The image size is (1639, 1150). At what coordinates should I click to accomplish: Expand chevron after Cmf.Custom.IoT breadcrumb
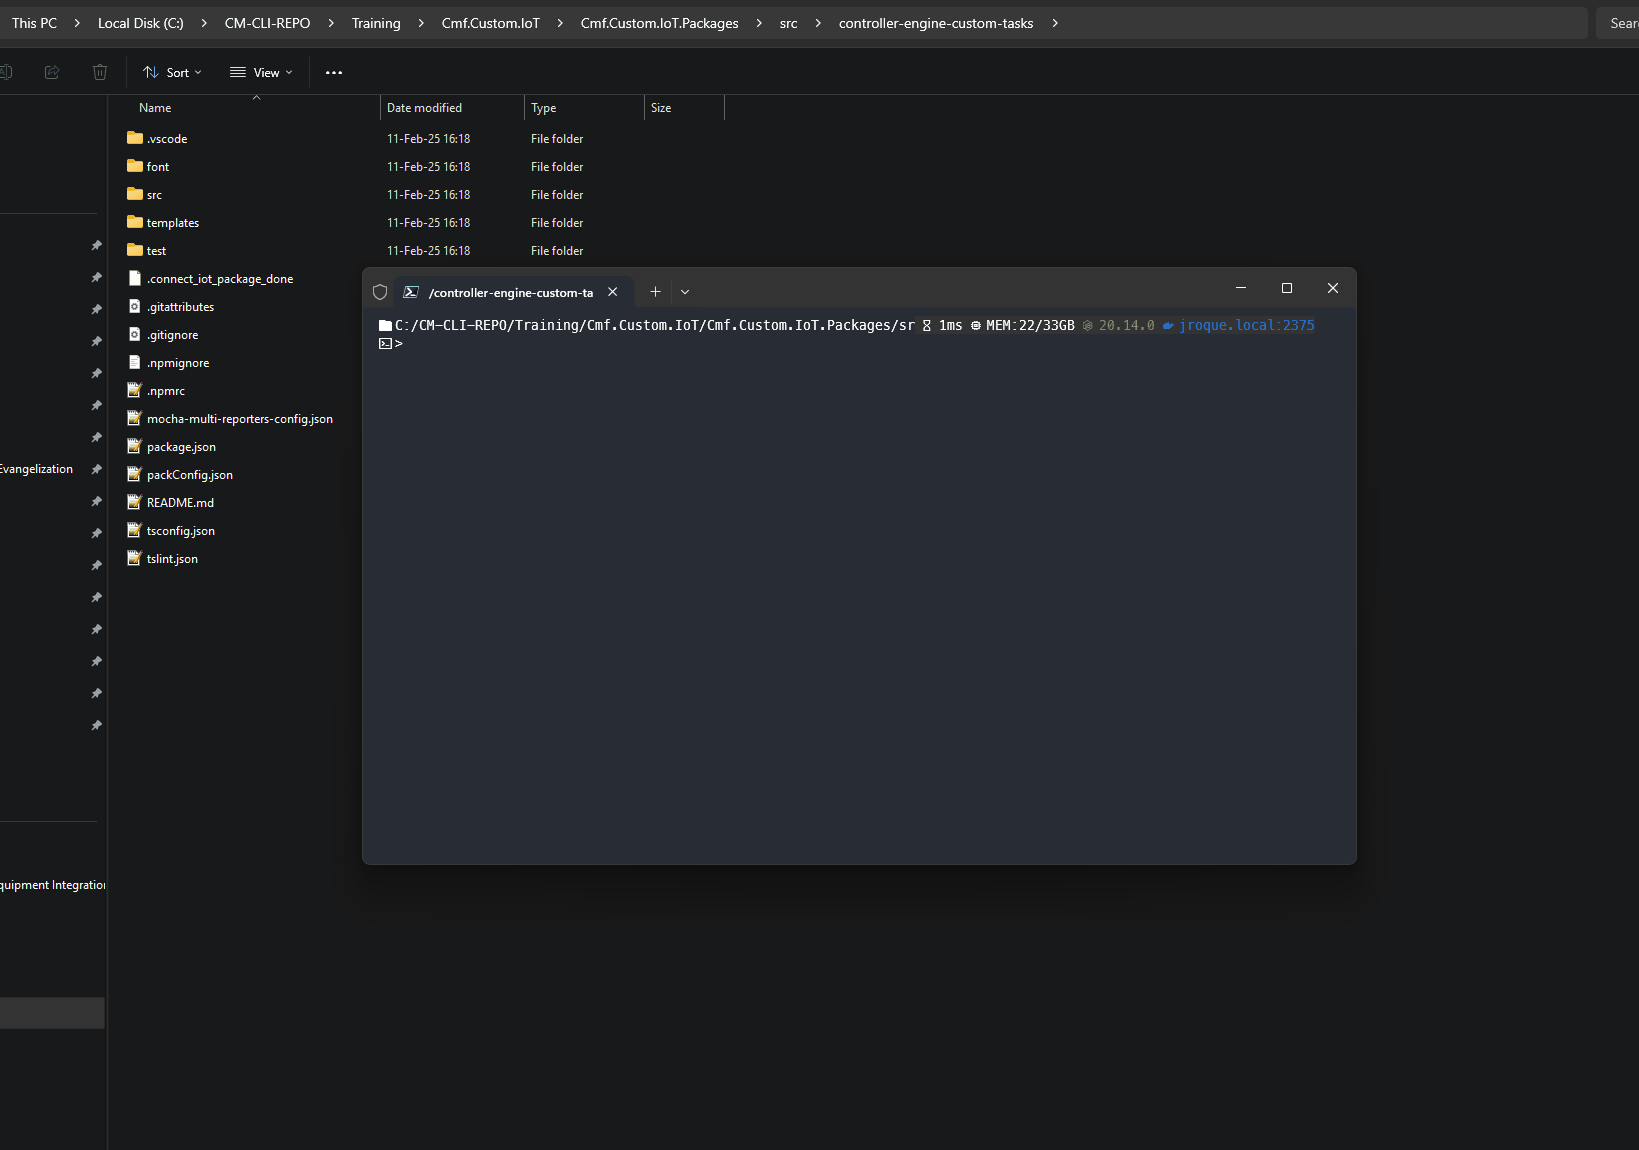560,23
